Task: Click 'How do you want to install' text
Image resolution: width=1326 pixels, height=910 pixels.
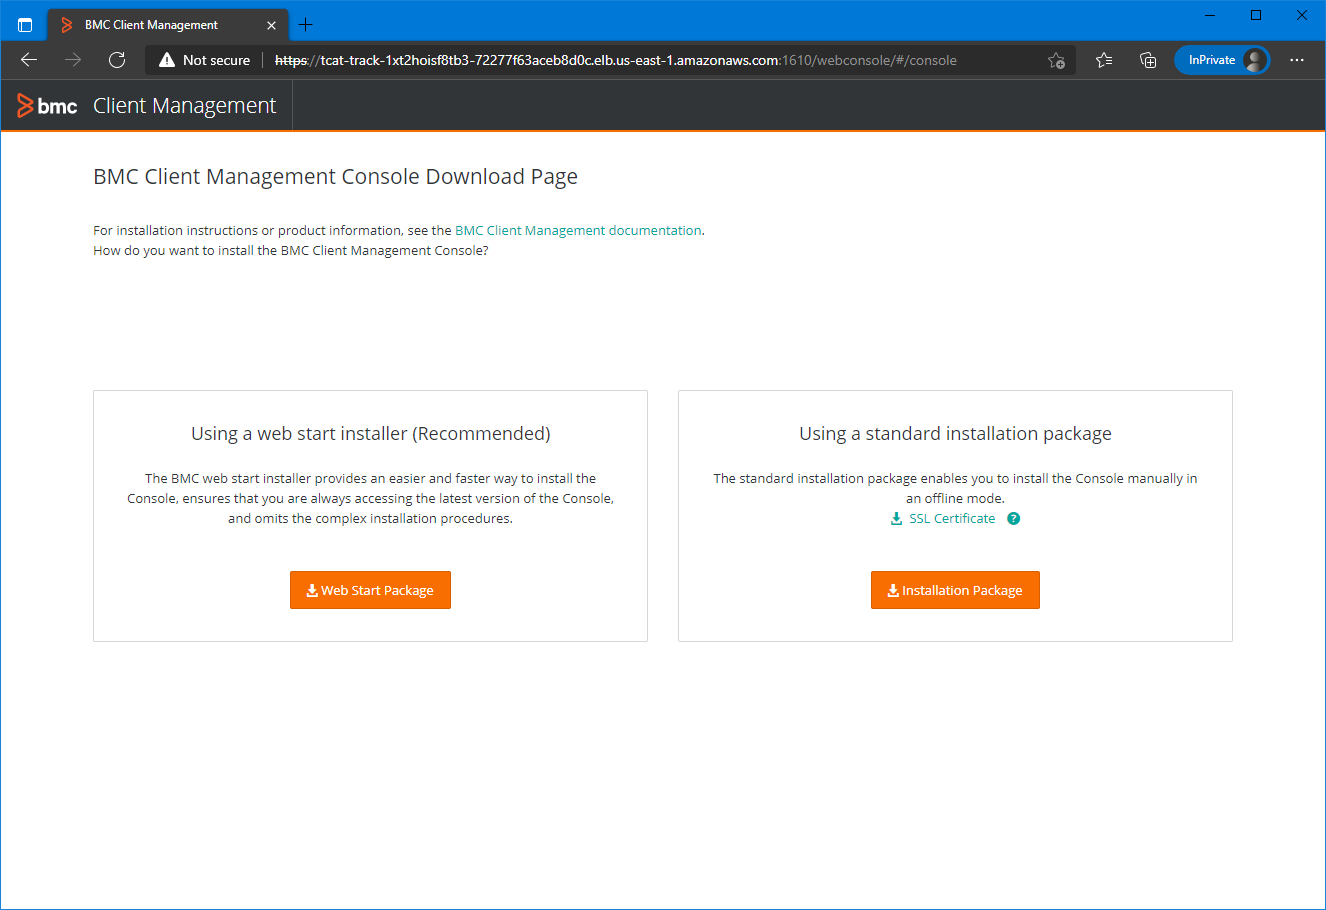Action: tap(291, 251)
